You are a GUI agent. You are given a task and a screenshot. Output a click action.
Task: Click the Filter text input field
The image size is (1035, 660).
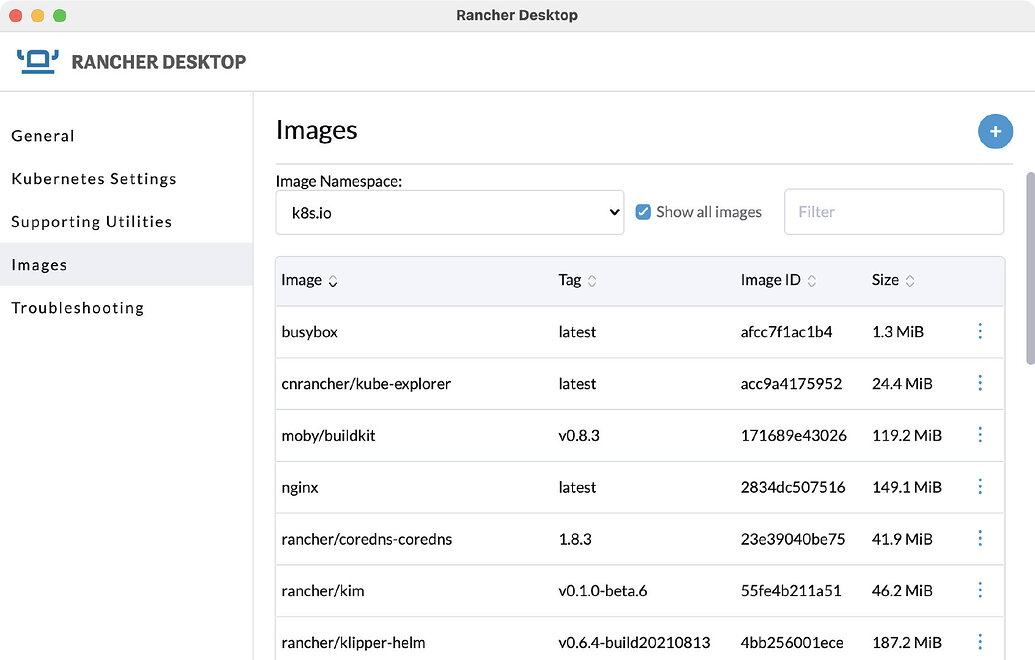click(x=893, y=212)
